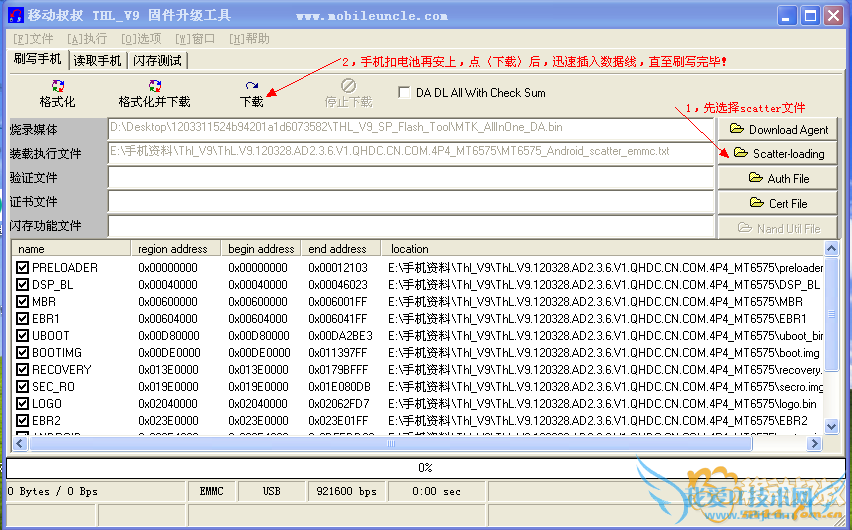Switch to the 闪存测试 tab

click(158, 60)
